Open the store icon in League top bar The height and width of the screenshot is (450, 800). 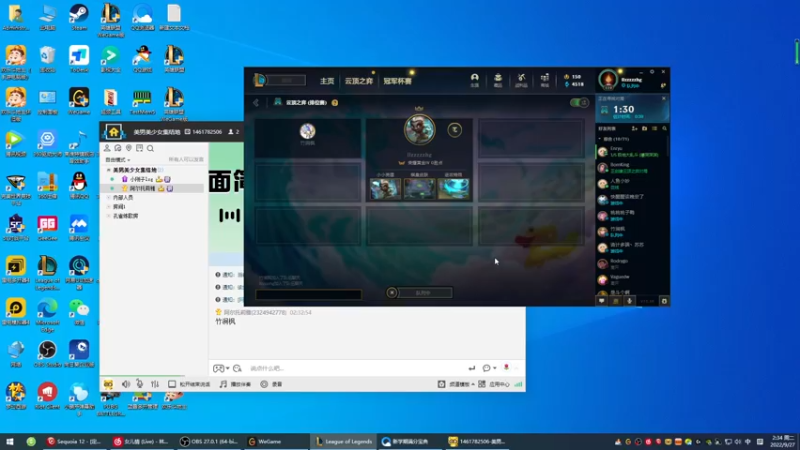544,79
